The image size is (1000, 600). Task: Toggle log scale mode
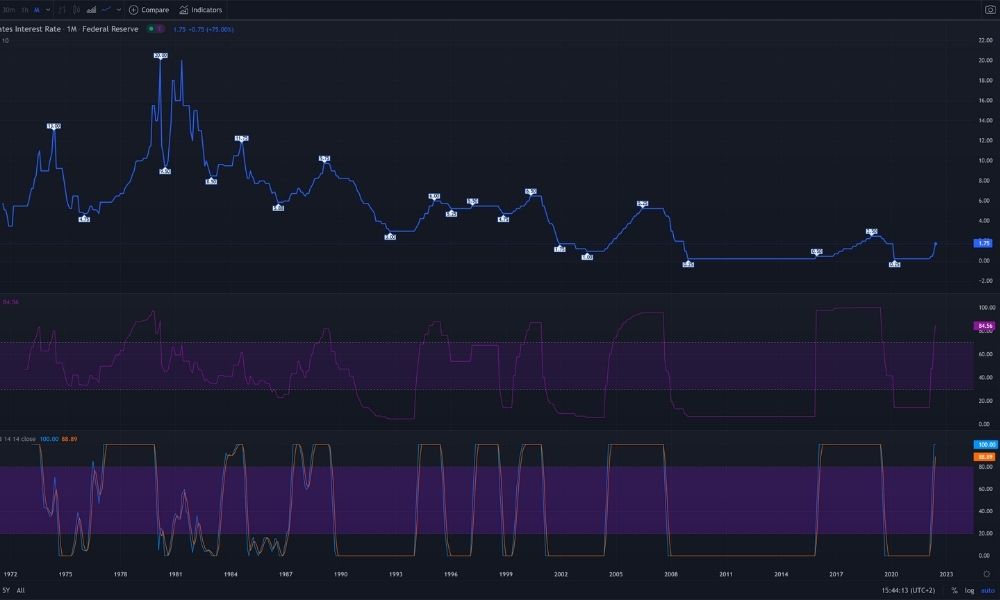tap(969, 591)
